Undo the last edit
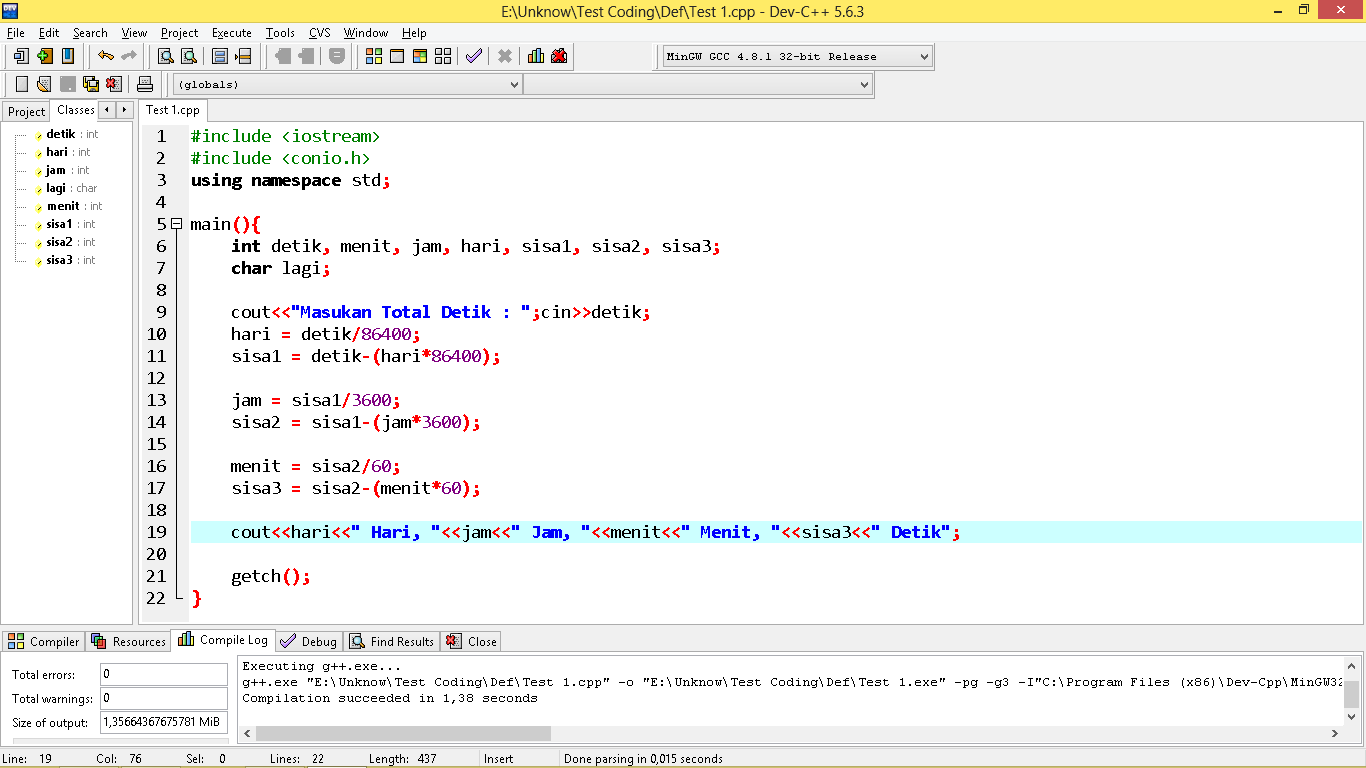Viewport: 1366px width, 768px height. 105,56
